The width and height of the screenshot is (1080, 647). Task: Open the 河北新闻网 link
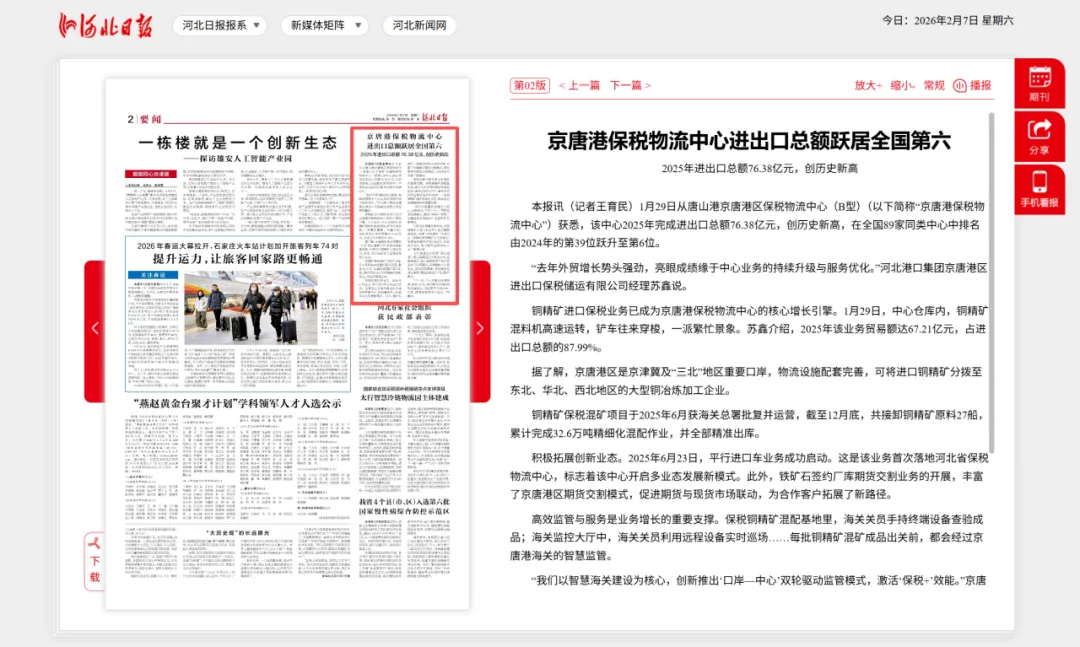(x=419, y=25)
